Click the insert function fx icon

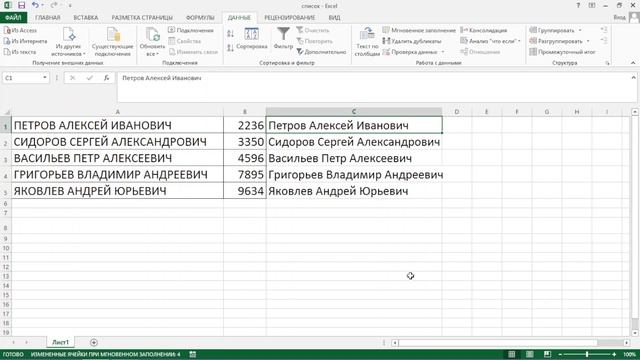(x=107, y=78)
